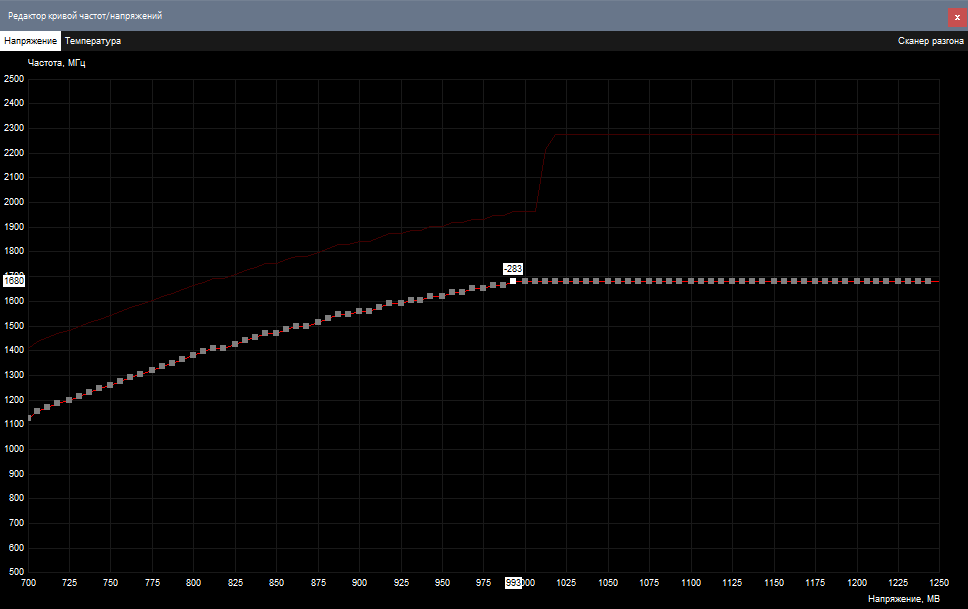Open Сканер разгона
968x609 pixels.
[930, 41]
